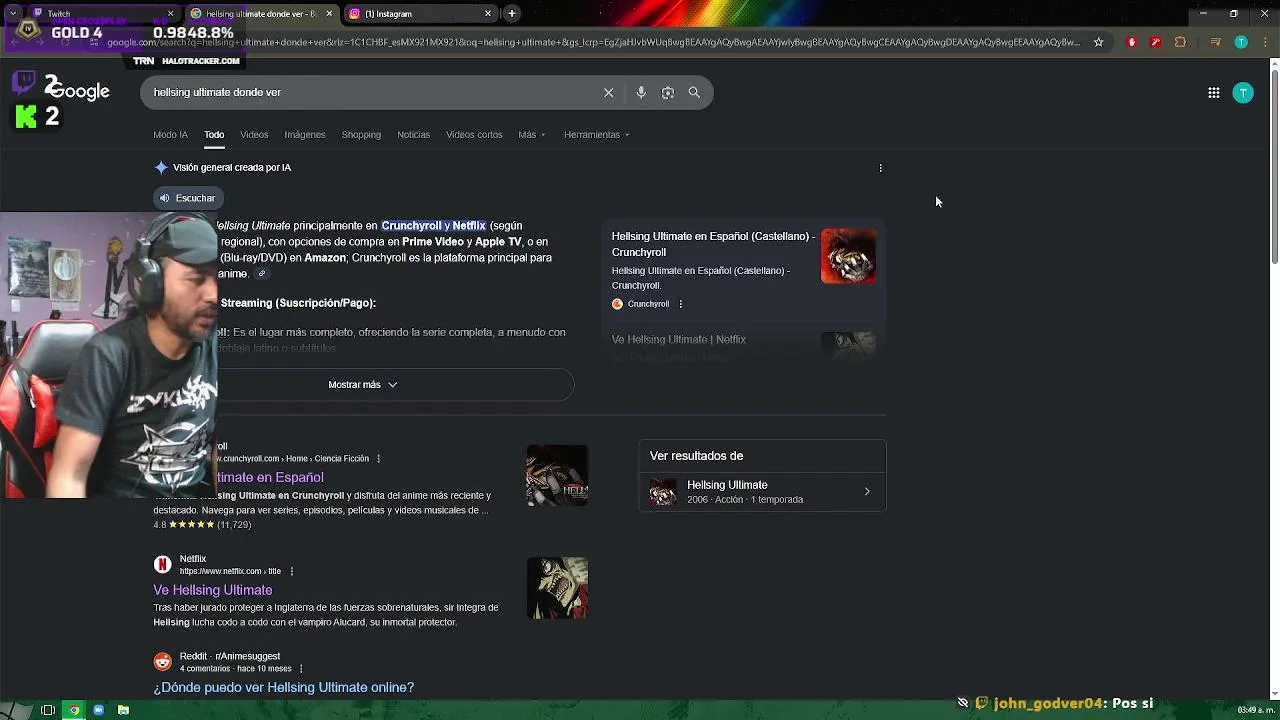1280x720 pixels.
Task: Click the Ver resultados de heading
Action: (696, 456)
